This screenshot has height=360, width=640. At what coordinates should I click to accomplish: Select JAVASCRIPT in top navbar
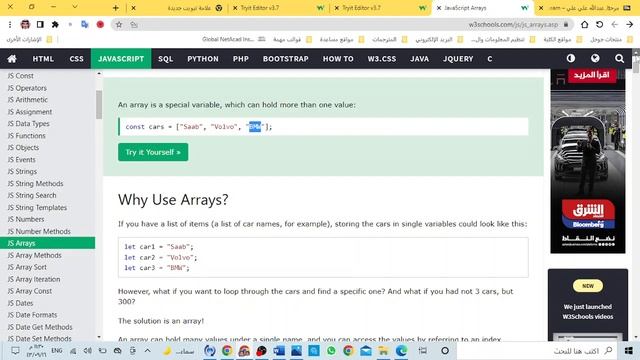(x=121, y=59)
